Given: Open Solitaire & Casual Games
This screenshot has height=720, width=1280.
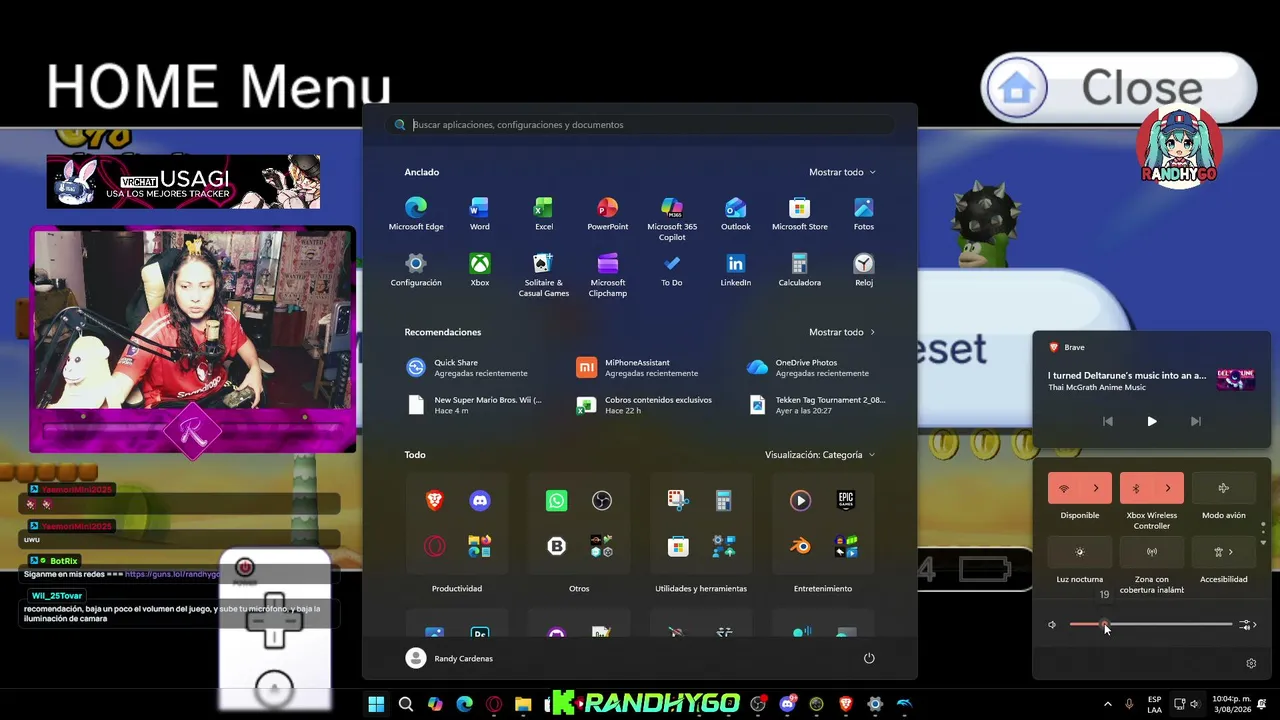Looking at the screenshot, I should [x=544, y=275].
